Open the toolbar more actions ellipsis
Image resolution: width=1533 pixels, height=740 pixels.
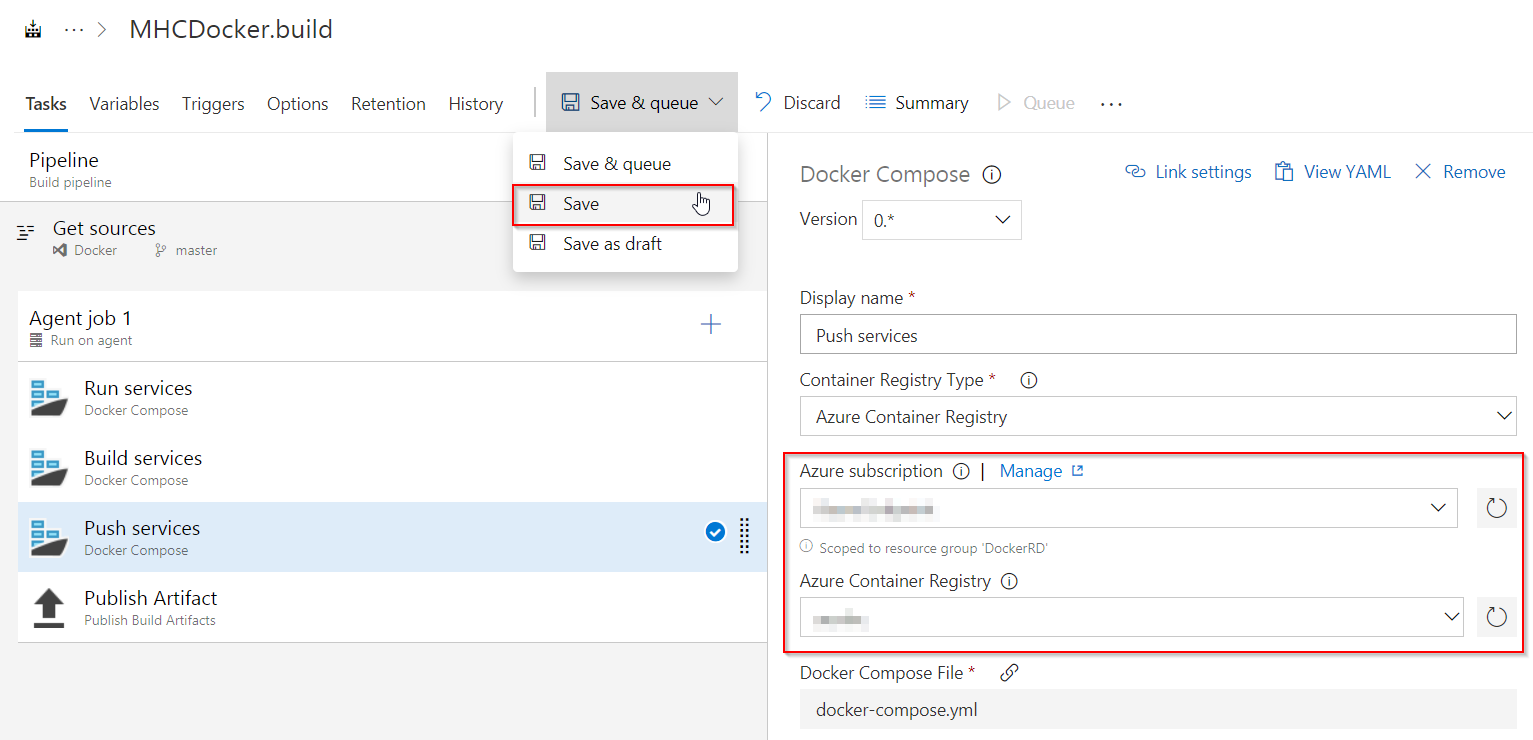[x=1111, y=103]
